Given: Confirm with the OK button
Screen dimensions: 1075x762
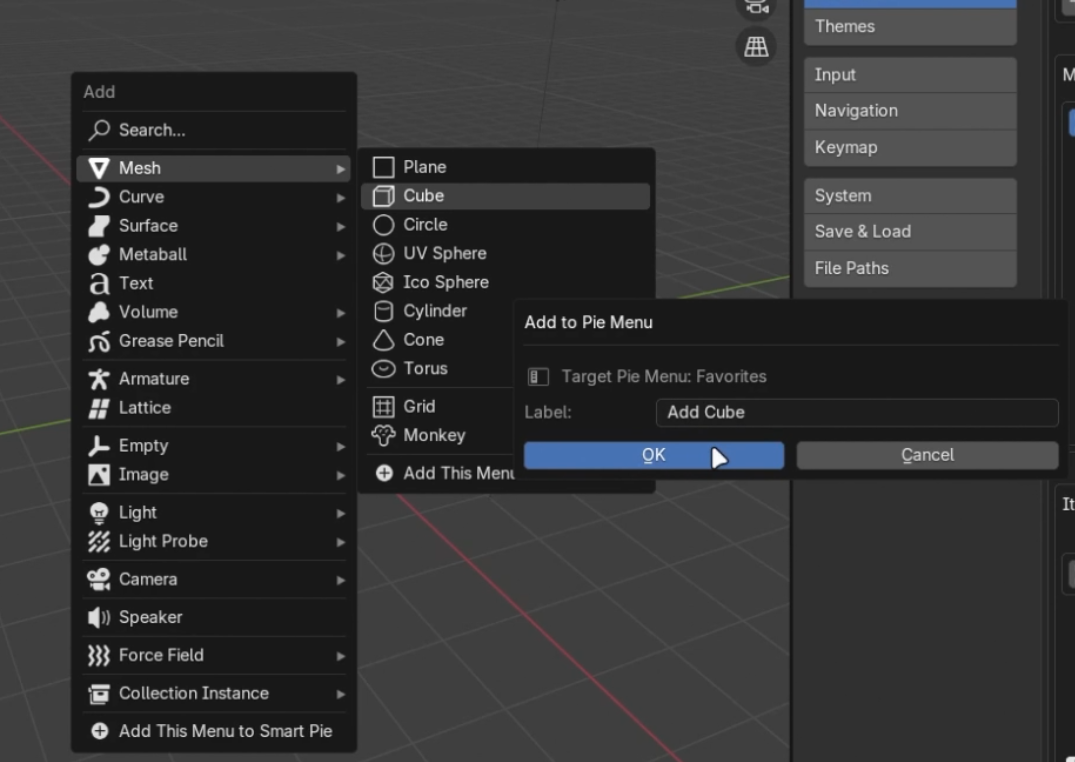Looking at the screenshot, I should tap(653, 455).
